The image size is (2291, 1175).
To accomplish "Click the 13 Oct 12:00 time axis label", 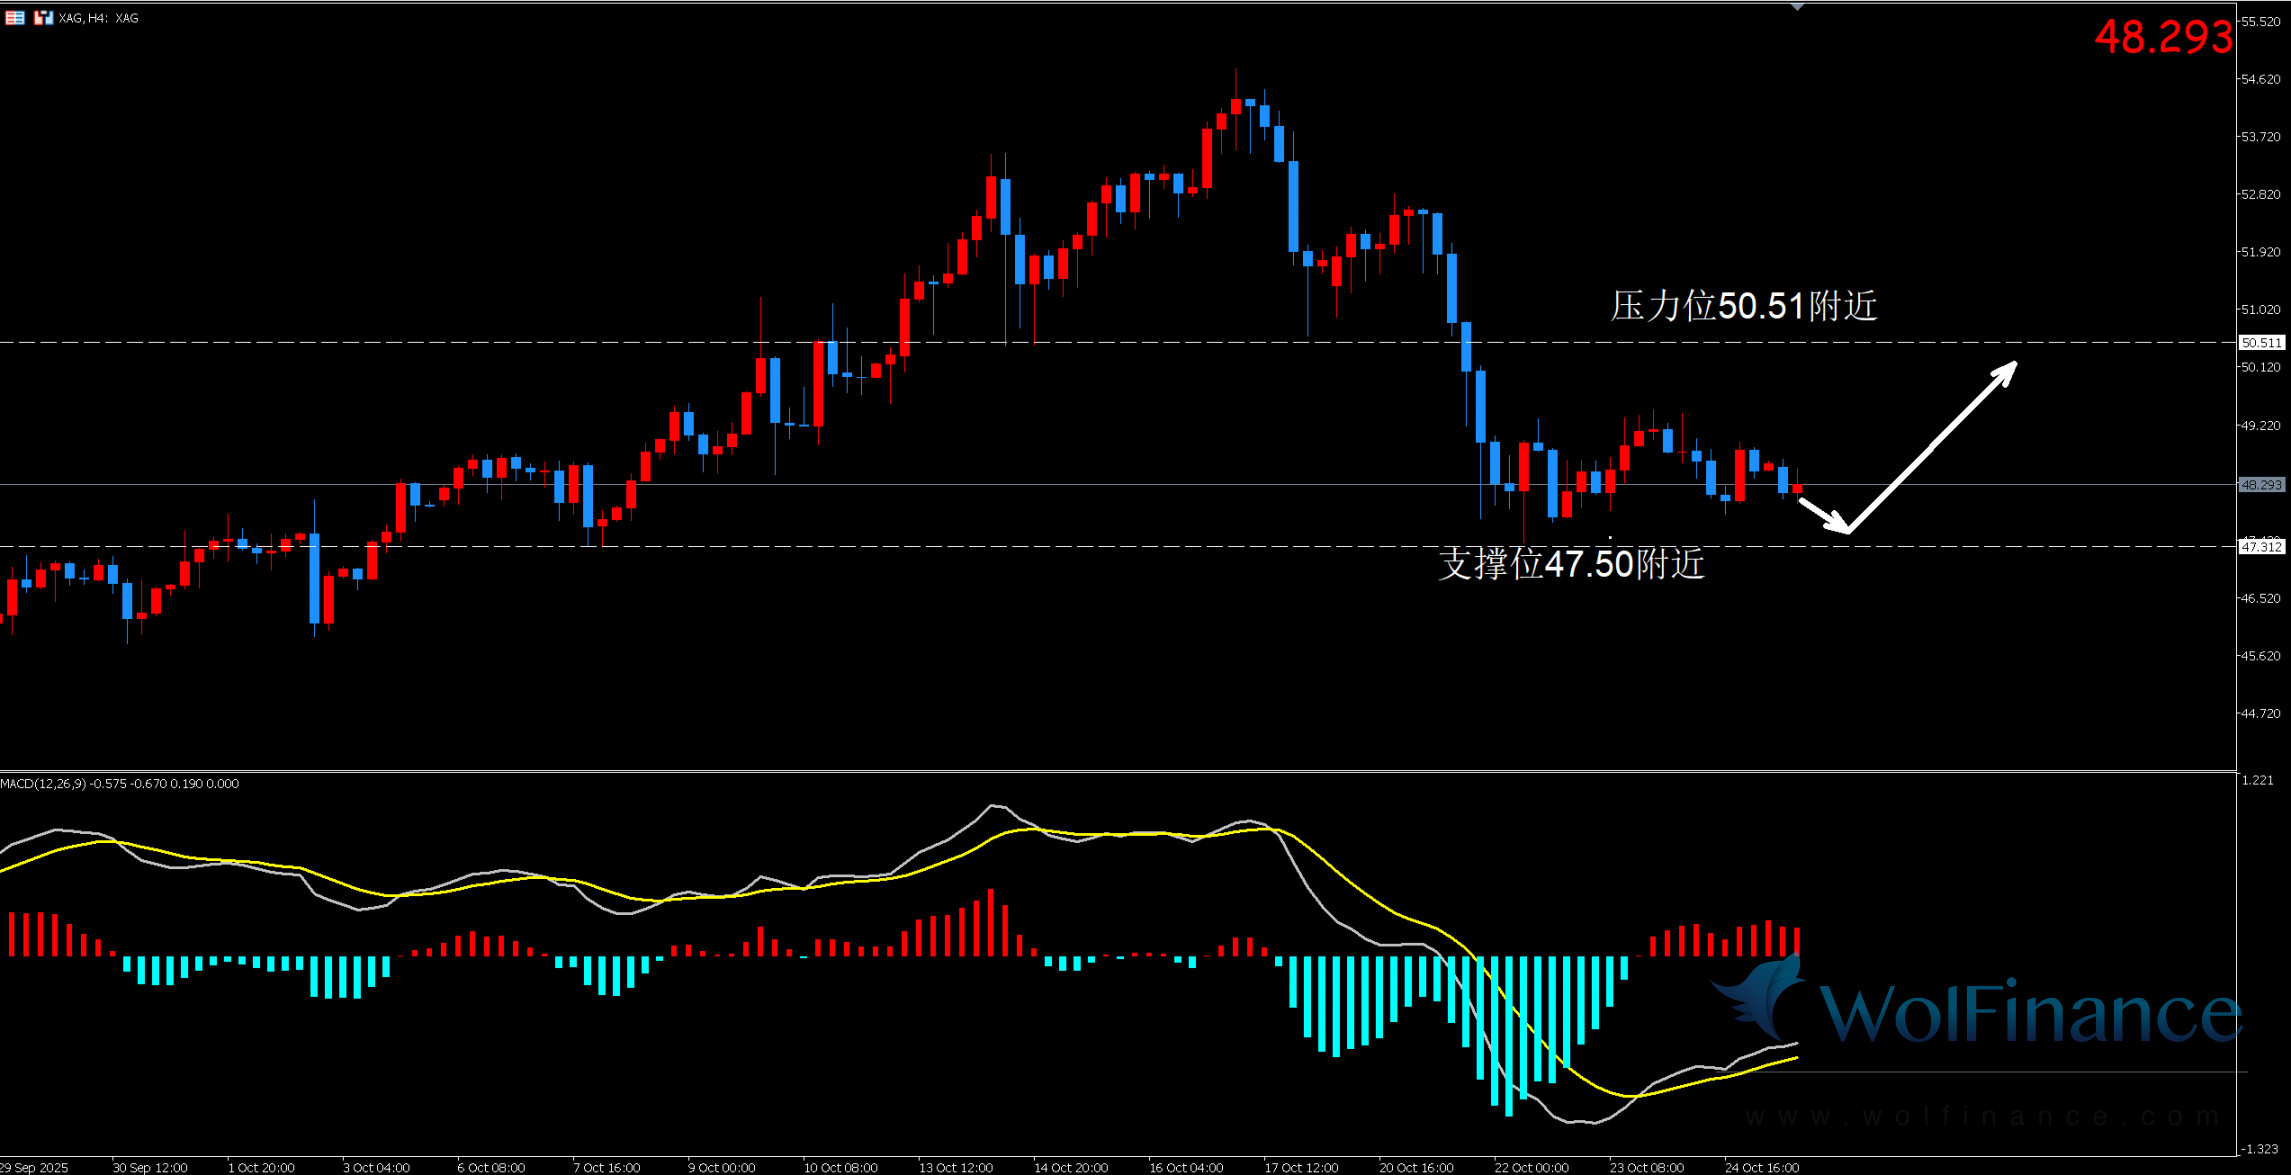I will [956, 1167].
